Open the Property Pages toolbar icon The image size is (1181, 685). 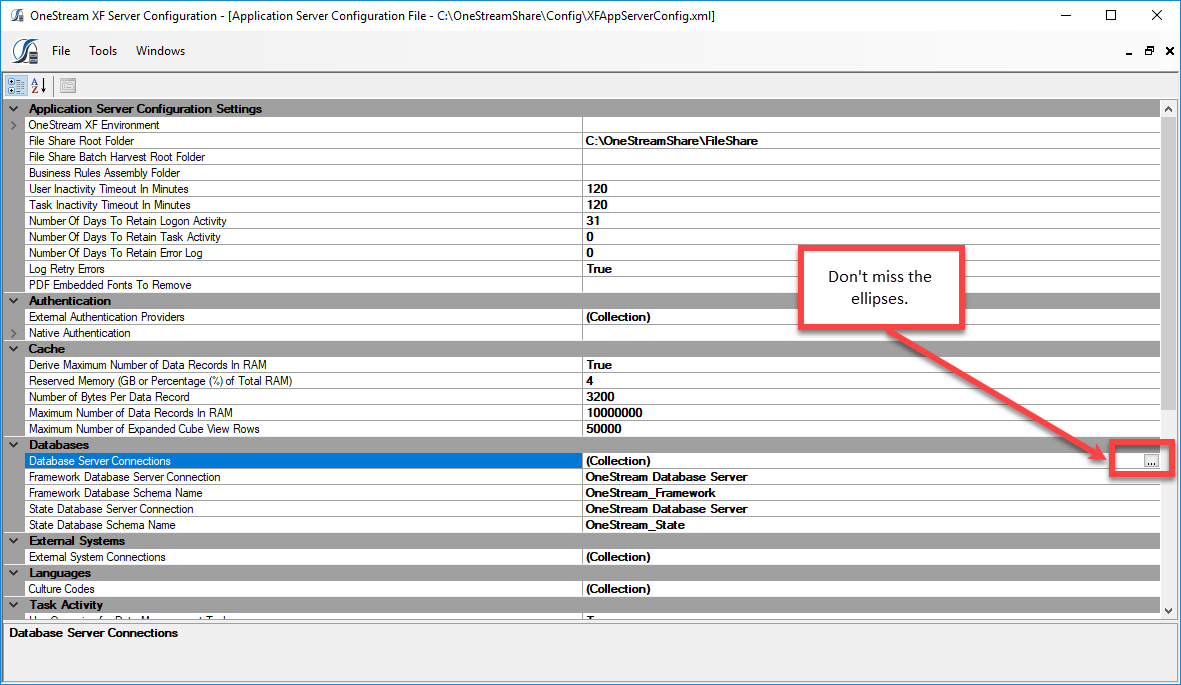(x=68, y=85)
